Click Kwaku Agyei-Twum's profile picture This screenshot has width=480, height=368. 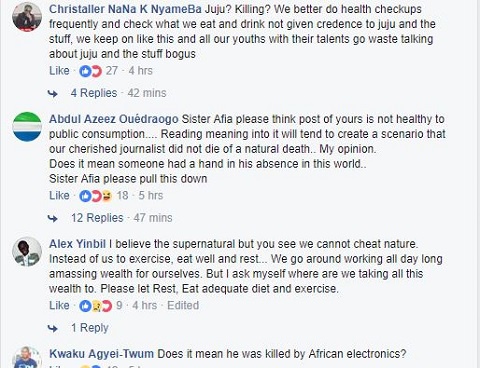[x=27, y=357]
